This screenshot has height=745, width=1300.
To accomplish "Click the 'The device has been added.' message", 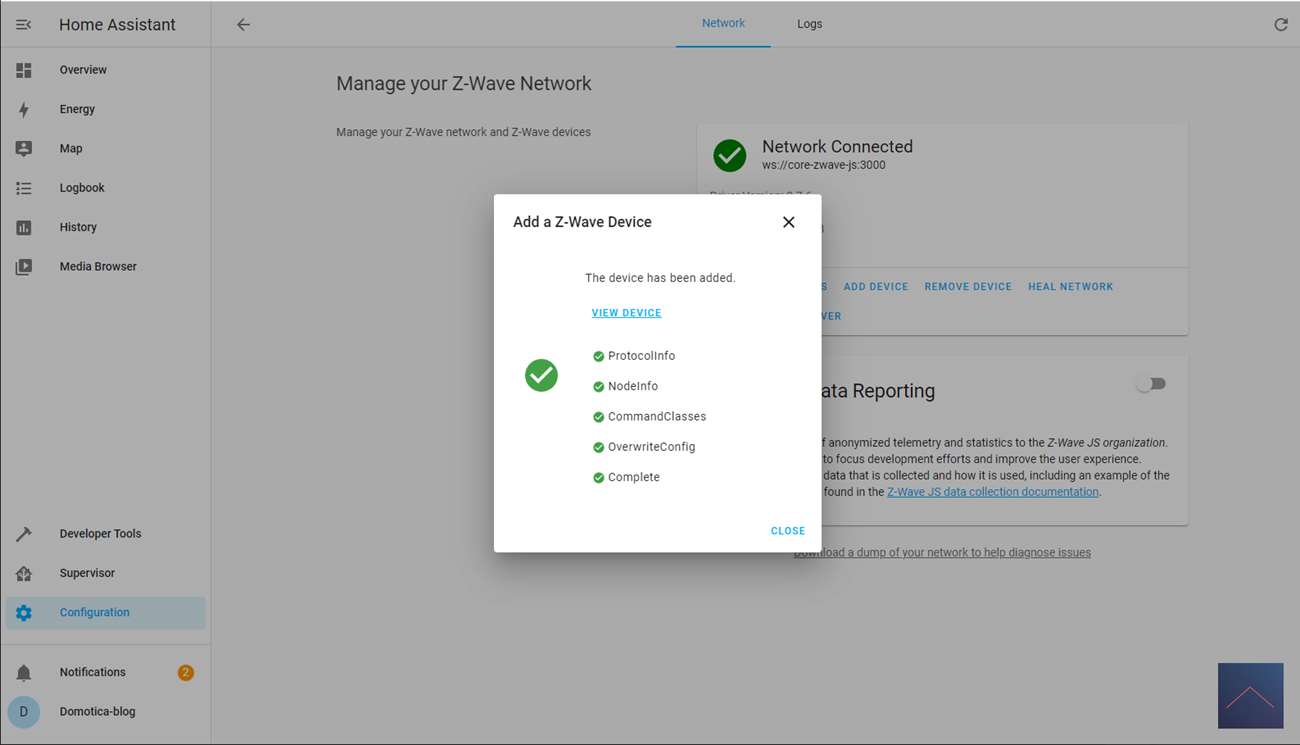I will point(660,278).
